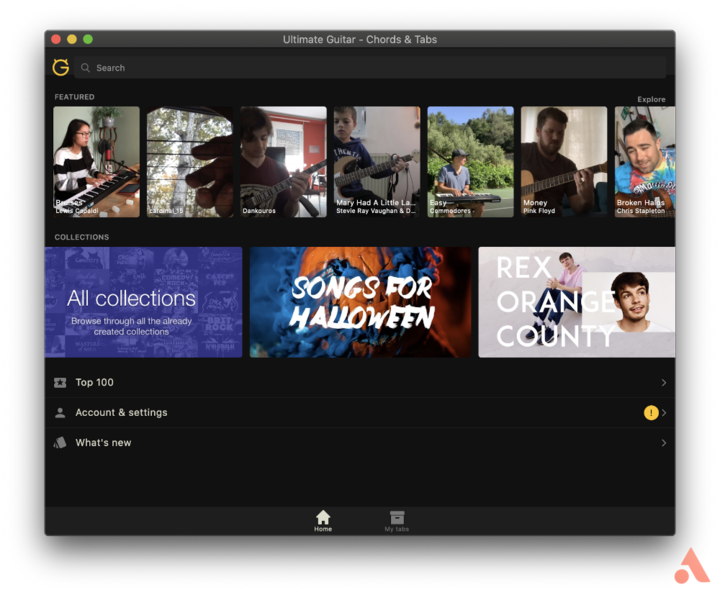Open the Top 100 row
This screenshot has height=595, width=720.
click(360, 382)
